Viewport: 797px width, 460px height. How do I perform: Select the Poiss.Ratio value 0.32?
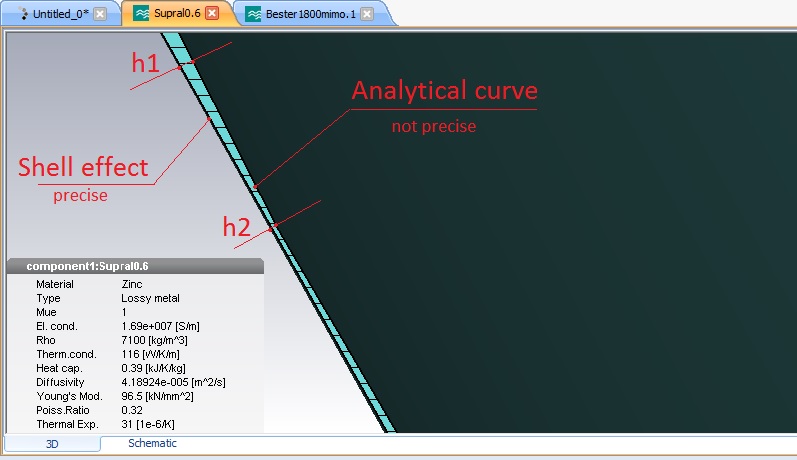point(132,410)
